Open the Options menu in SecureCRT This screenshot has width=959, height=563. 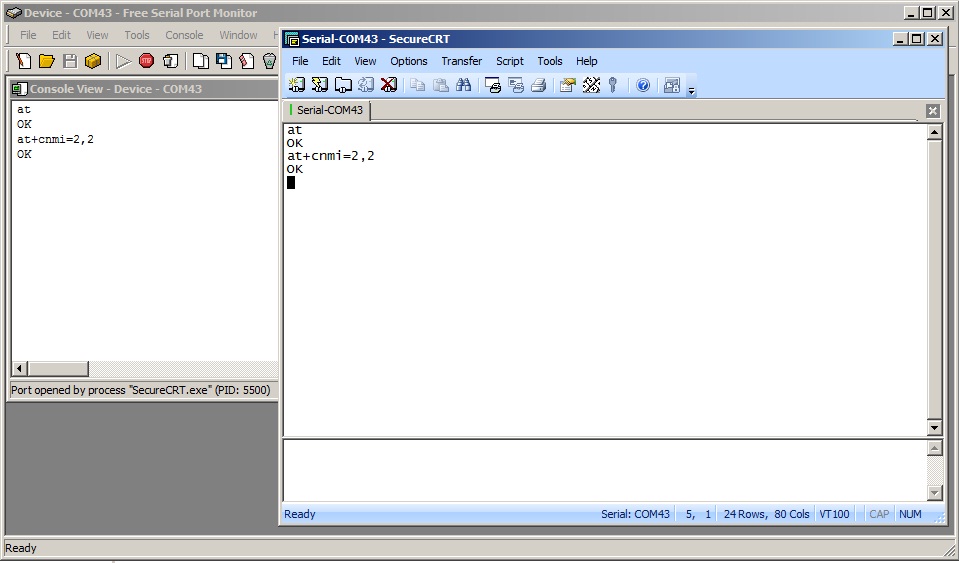409,61
